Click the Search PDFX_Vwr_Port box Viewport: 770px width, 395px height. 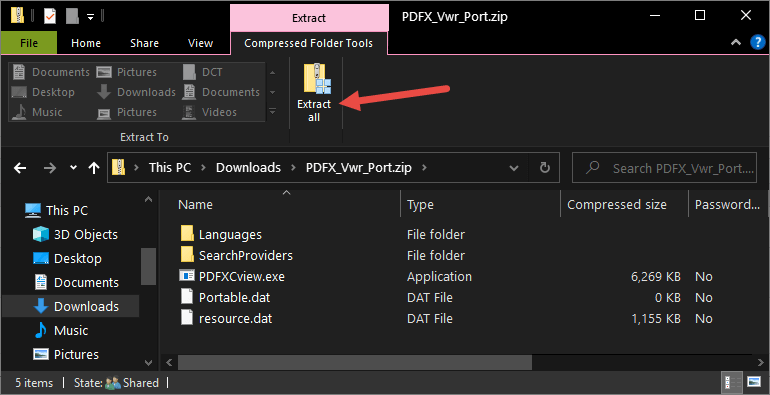tap(664, 168)
